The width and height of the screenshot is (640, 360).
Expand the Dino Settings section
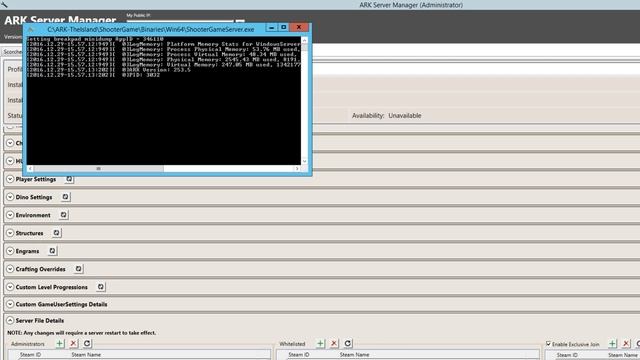click(x=10, y=197)
